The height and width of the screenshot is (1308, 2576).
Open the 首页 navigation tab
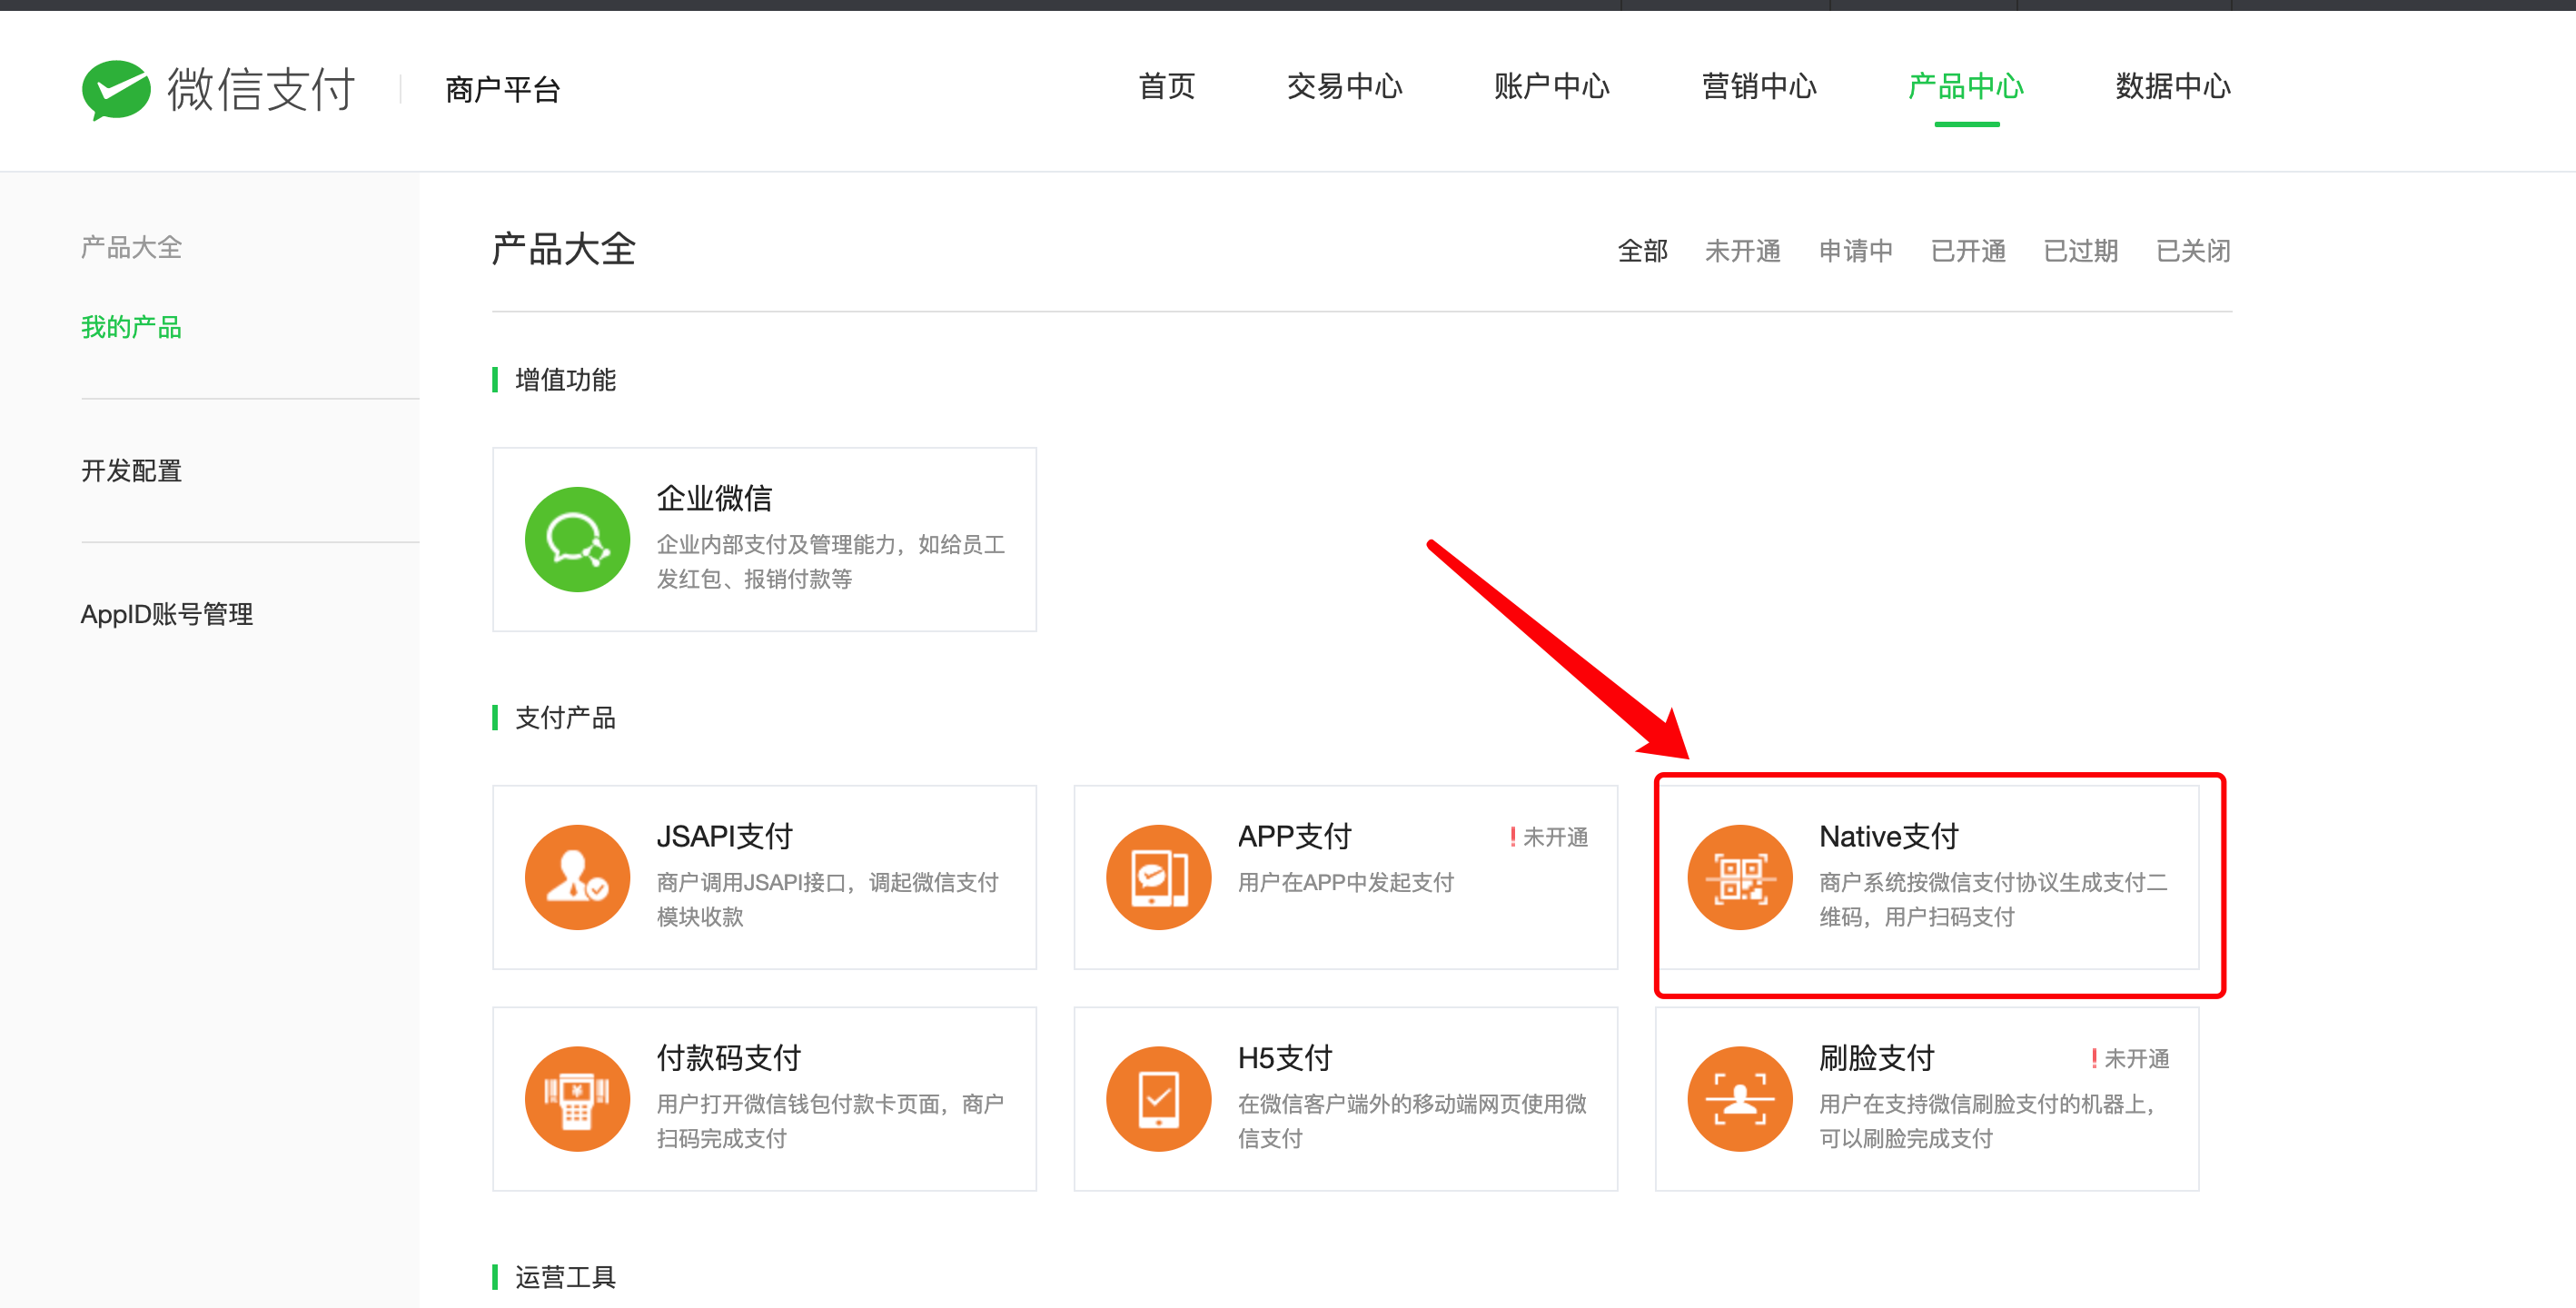click(x=1167, y=87)
